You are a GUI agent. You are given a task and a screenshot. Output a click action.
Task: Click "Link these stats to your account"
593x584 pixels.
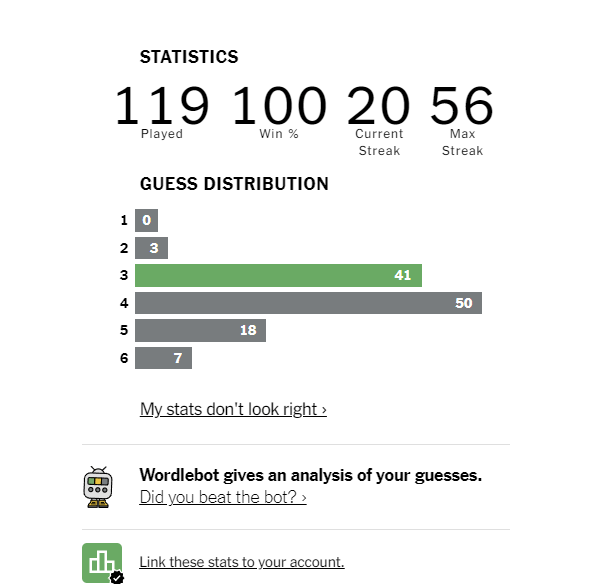pyautogui.click(x=242, y=562)
